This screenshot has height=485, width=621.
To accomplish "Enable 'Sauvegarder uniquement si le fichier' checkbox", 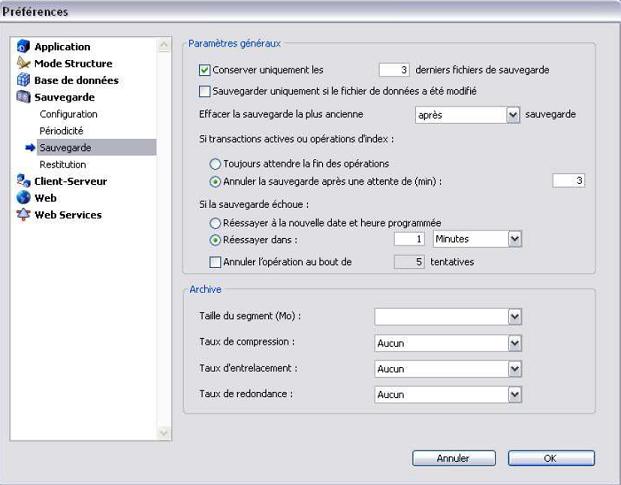I will 205,91.
